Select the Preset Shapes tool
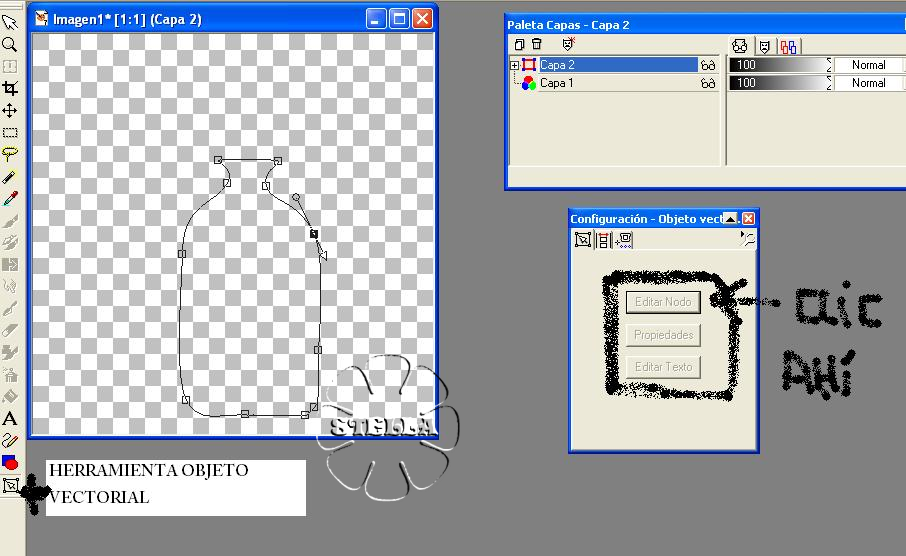Screen dimensions: 906x556 (x=10, y=462)
